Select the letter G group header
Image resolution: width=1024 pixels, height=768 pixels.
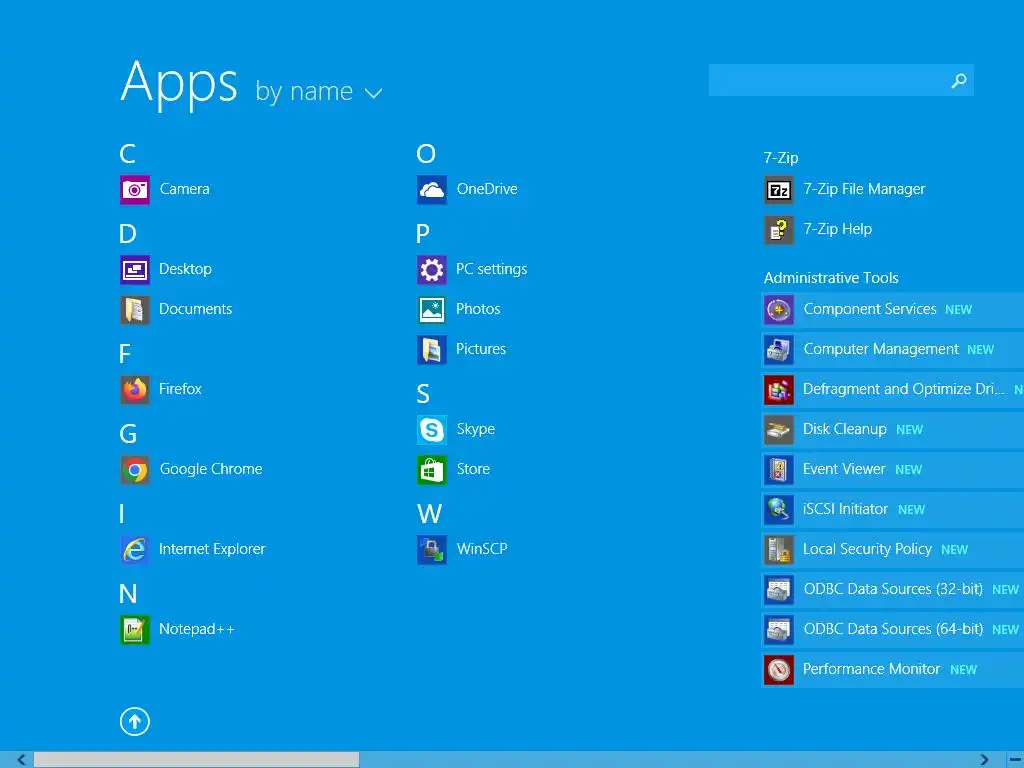click(x=128, y=434)
